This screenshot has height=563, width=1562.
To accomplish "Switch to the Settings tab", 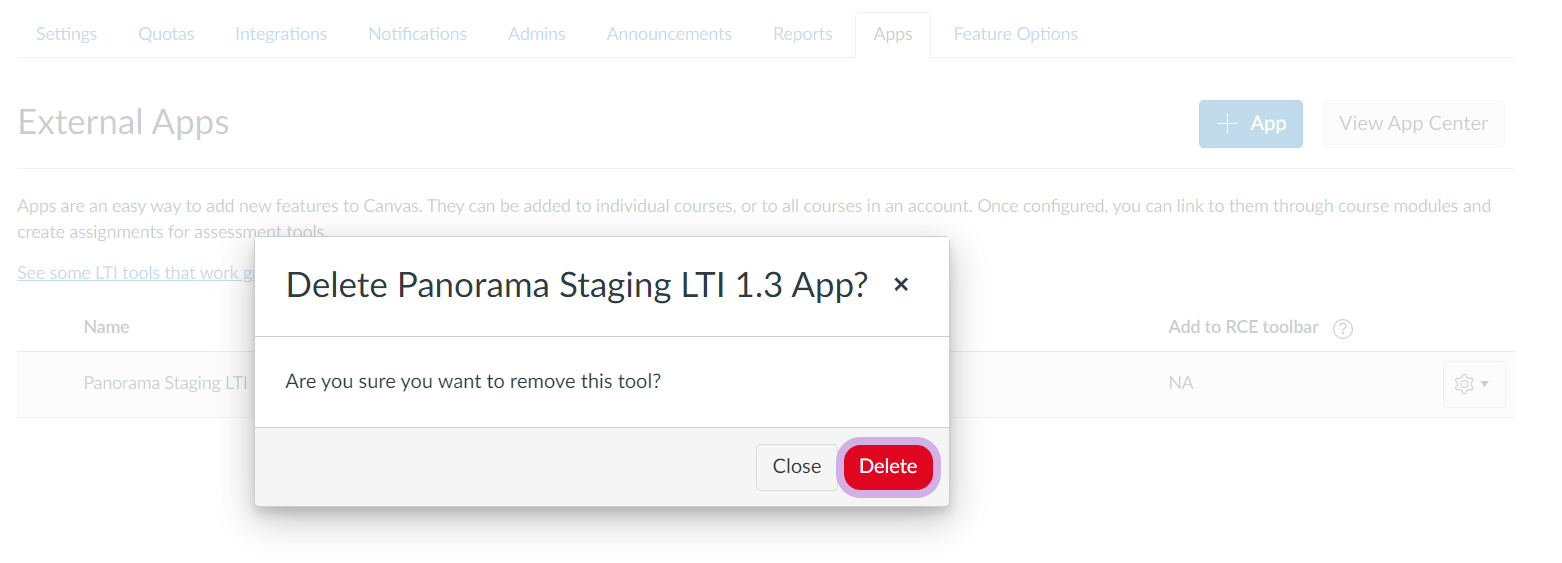I will click(x=67, y=34).
